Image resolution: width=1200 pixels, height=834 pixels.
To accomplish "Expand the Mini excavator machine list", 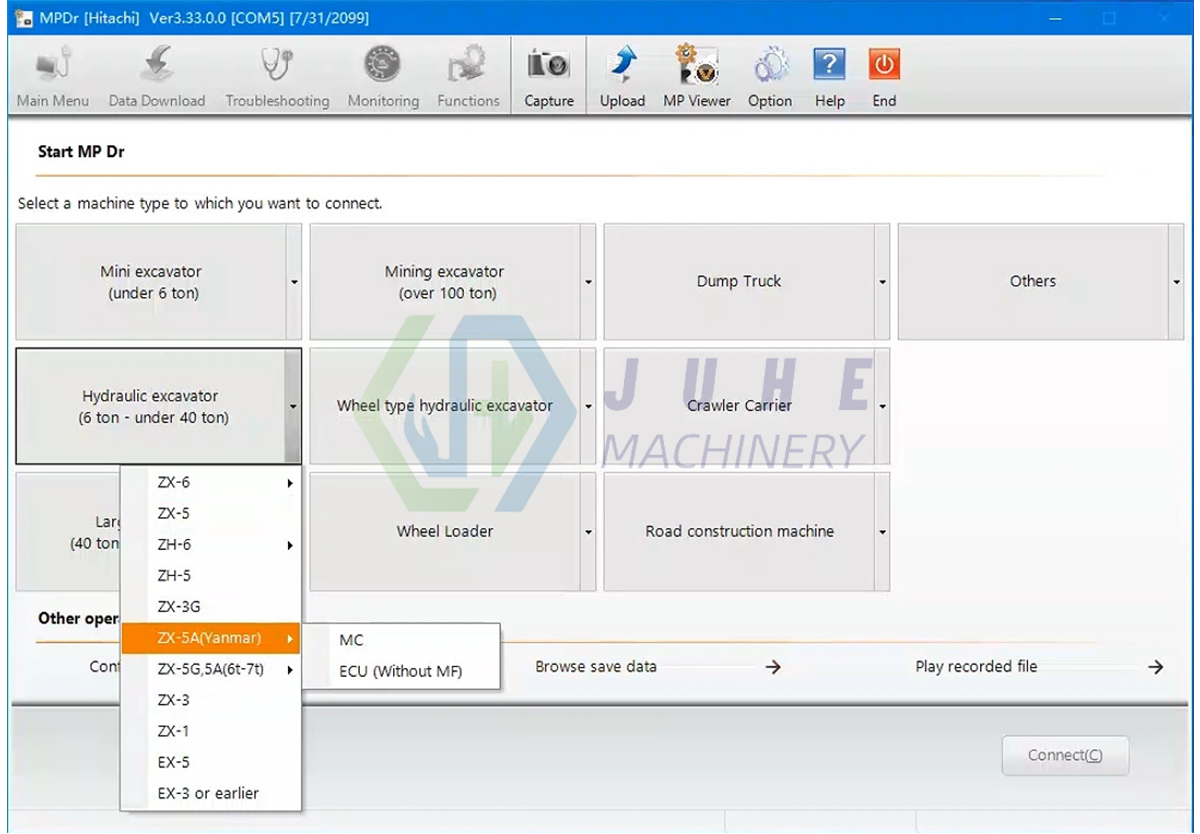I will click(x=293, y=281).
